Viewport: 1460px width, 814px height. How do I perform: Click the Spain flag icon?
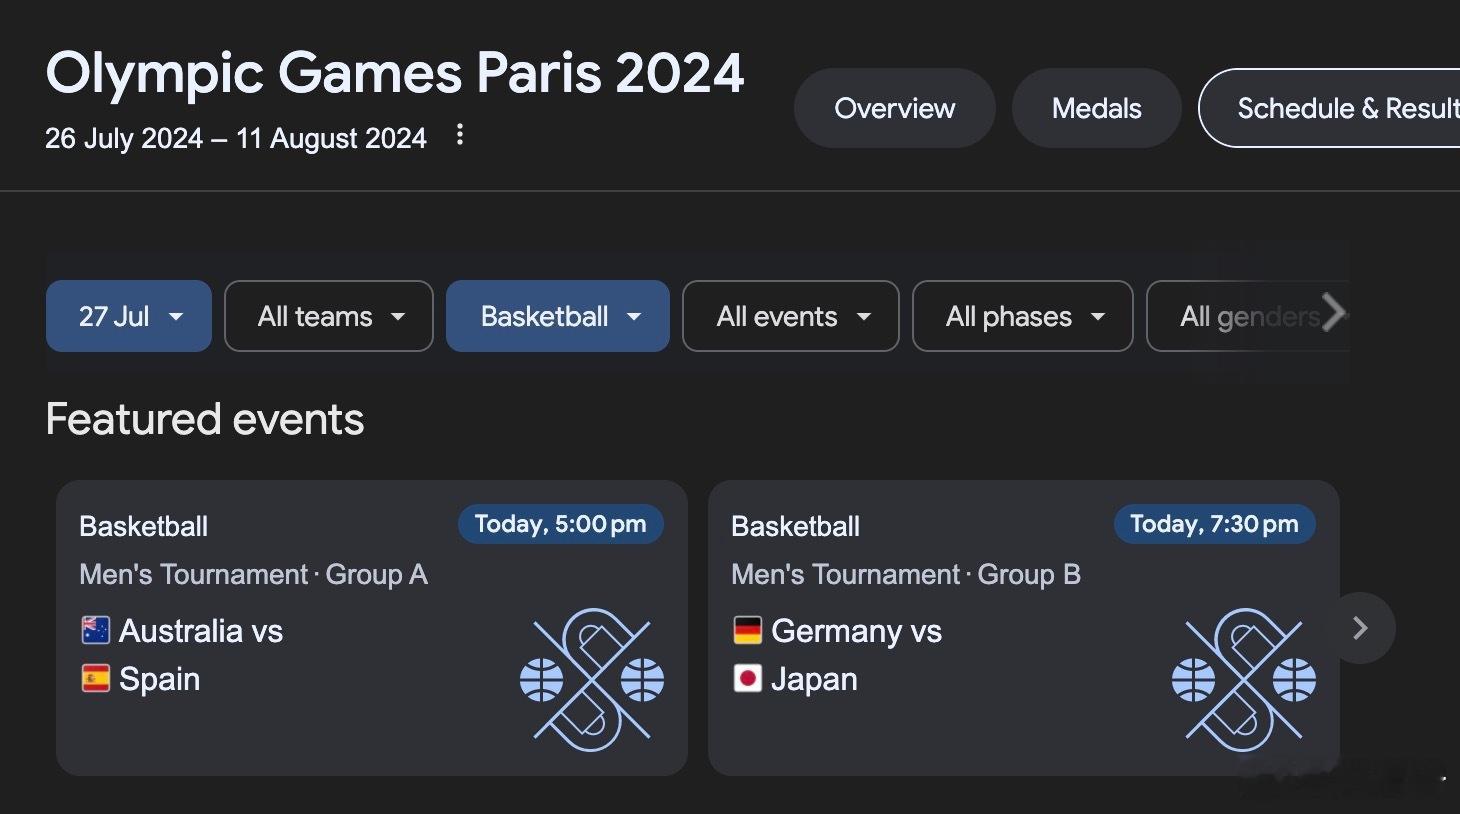point(95,679)
